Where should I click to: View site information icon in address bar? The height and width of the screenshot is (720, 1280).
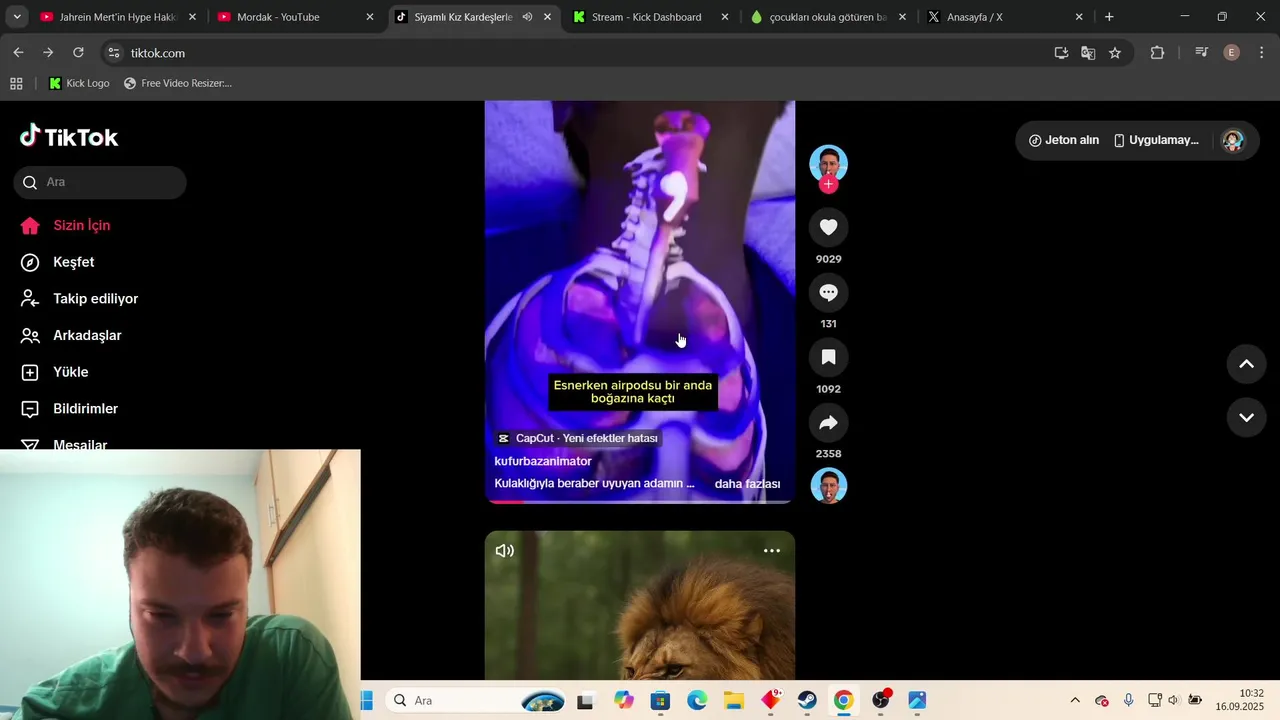114,53
